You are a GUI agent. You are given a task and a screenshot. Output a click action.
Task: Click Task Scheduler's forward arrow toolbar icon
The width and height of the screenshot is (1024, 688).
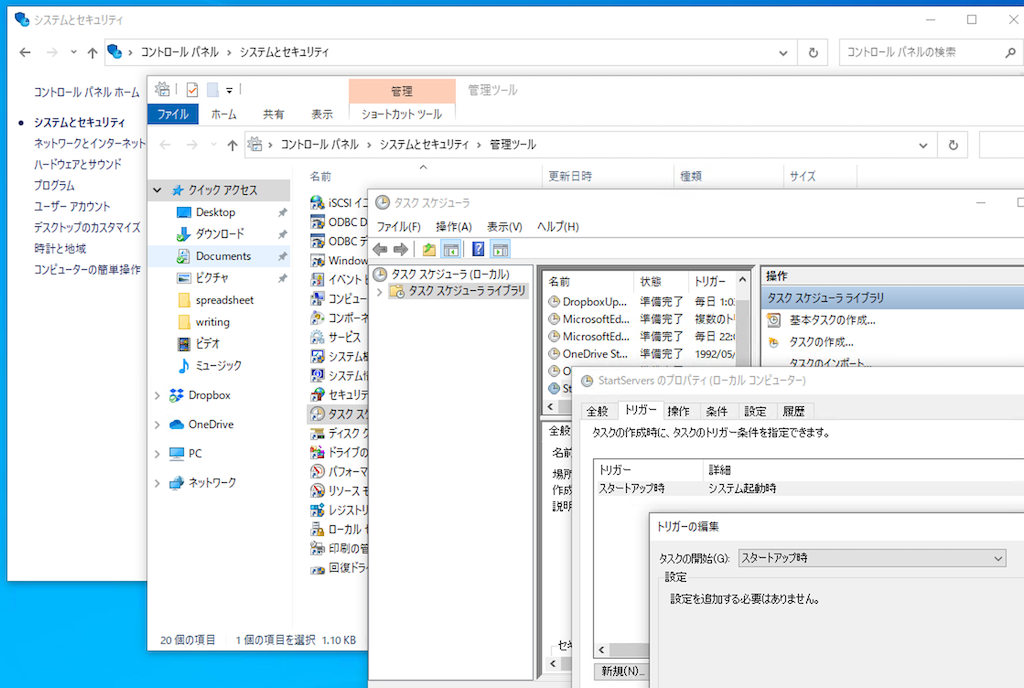click(401, 249)
